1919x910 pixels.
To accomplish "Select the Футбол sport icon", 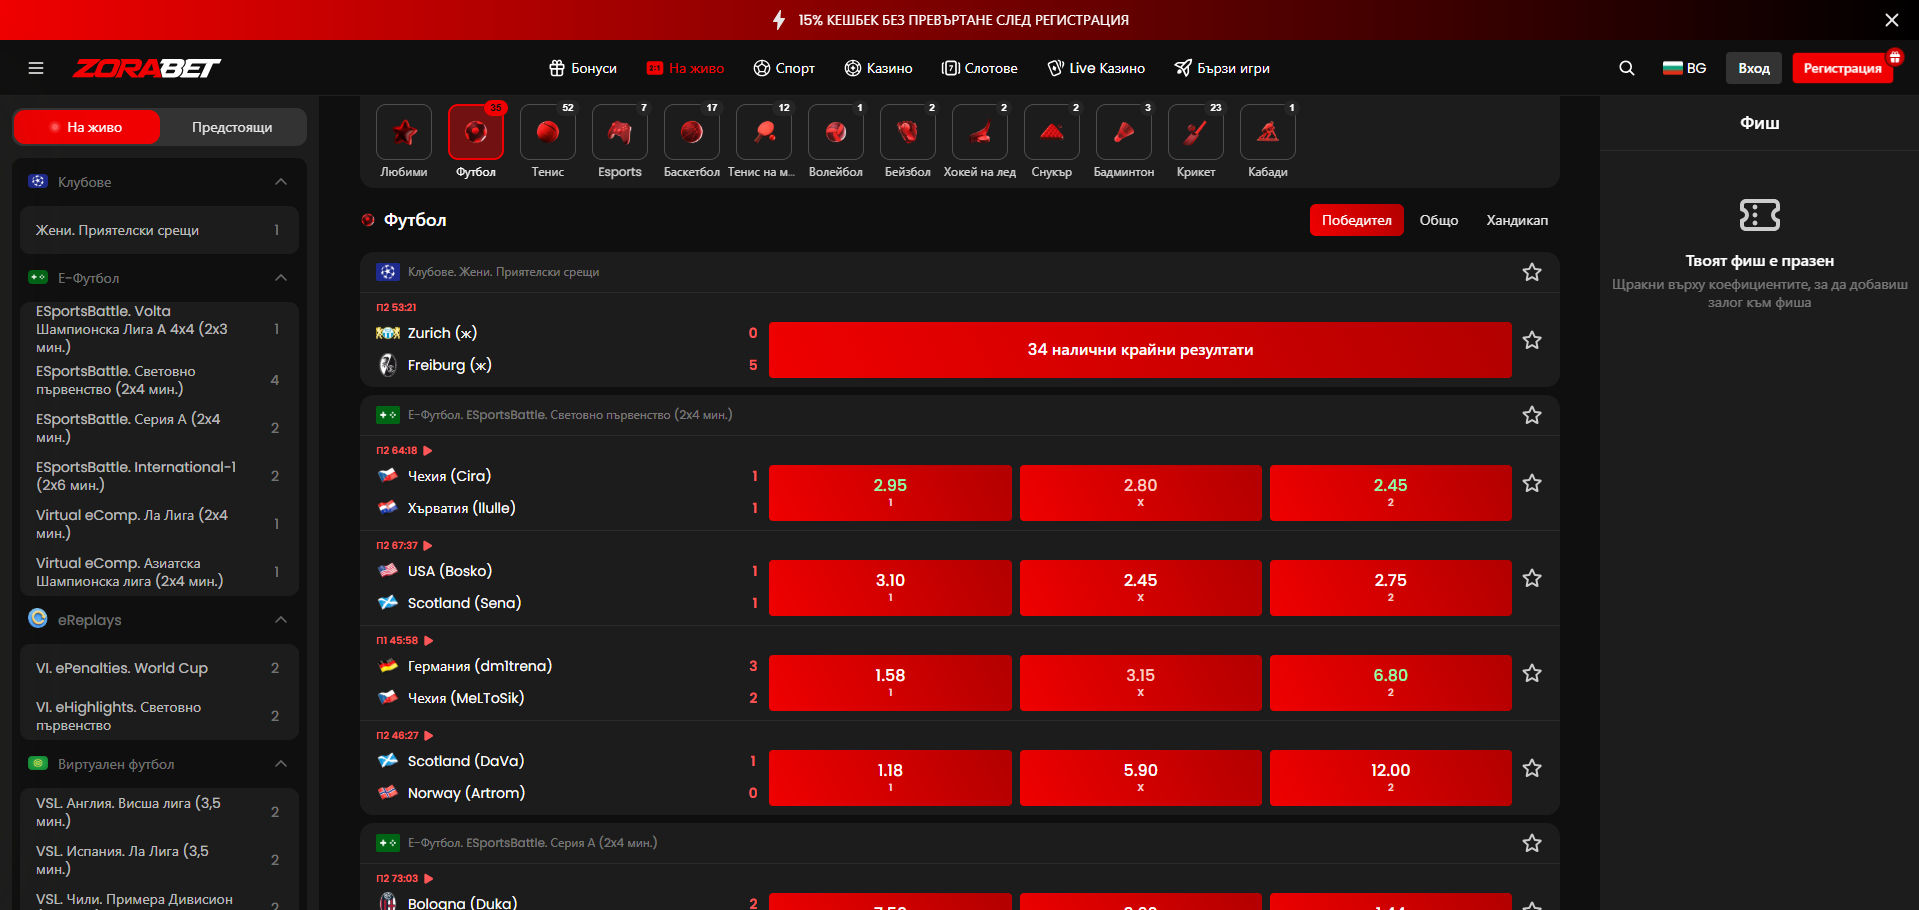I will pyautogui.click(x=476, y=132).
